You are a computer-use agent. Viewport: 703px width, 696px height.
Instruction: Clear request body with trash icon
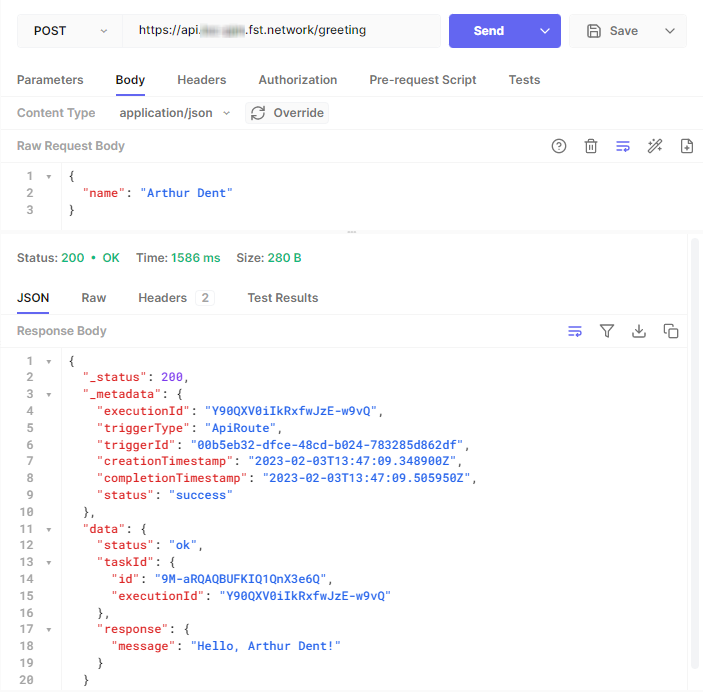[x=591, y=146]
